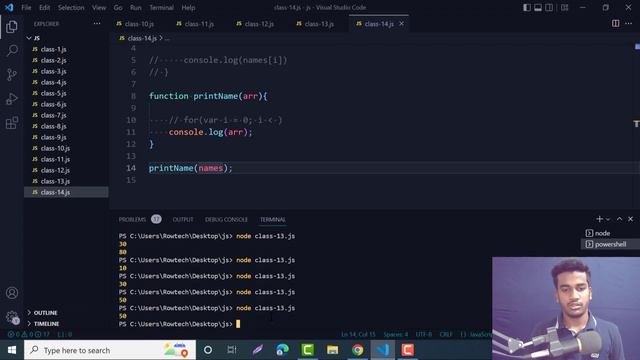Switch to the Problems panel tab
640x360 pixels.
click(132, 219)
